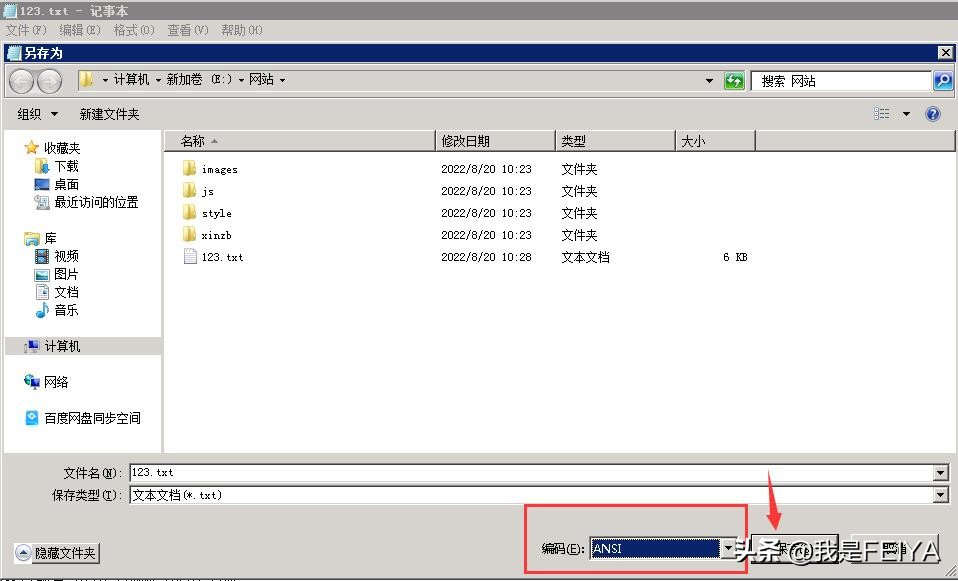Click the search magnifier icon
The width and height of the screenshot is (958, 581).
point(943,81)
